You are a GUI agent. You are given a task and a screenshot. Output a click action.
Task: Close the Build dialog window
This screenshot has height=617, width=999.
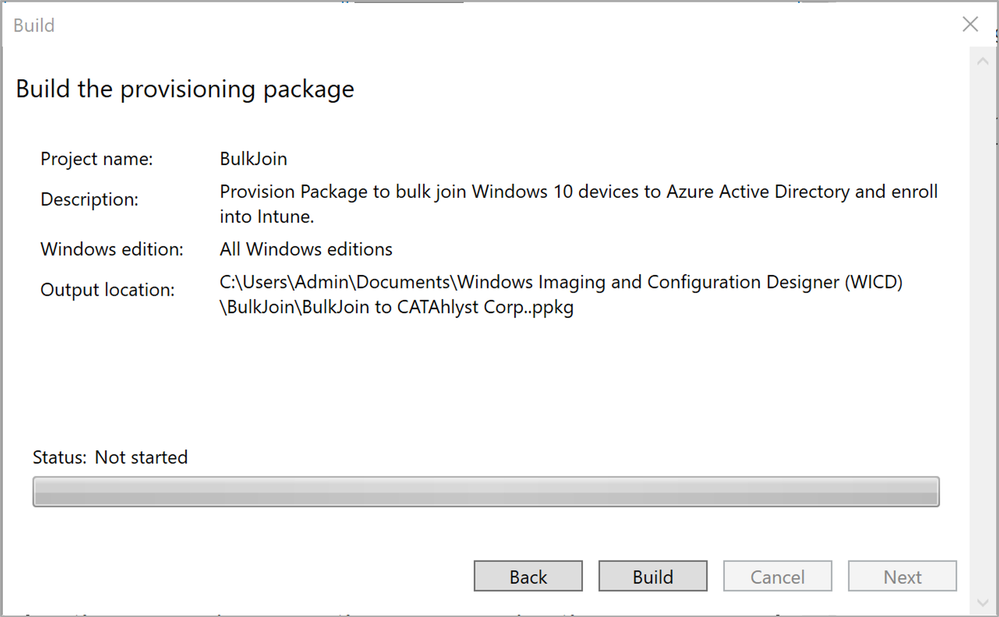[x=969, y=25]
